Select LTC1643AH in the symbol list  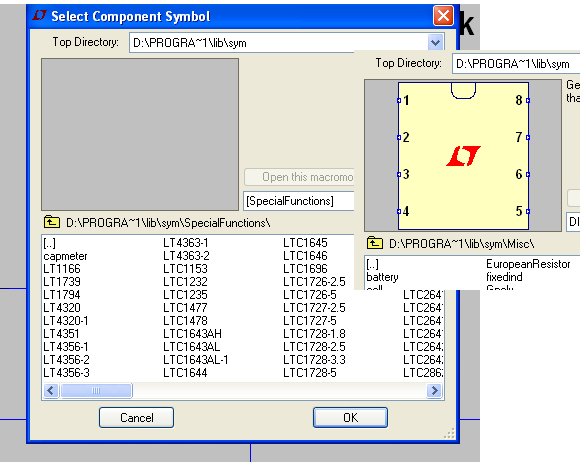[192, 334]
